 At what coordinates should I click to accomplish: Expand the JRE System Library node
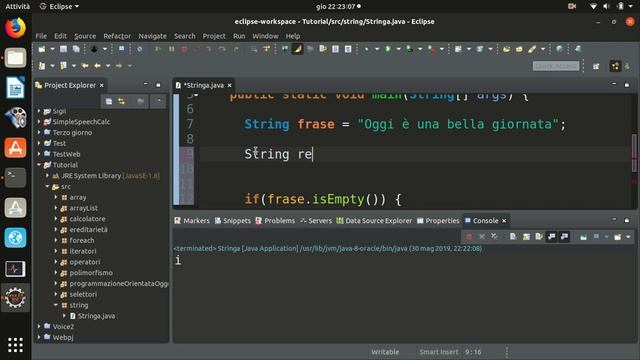click(47, 176)
